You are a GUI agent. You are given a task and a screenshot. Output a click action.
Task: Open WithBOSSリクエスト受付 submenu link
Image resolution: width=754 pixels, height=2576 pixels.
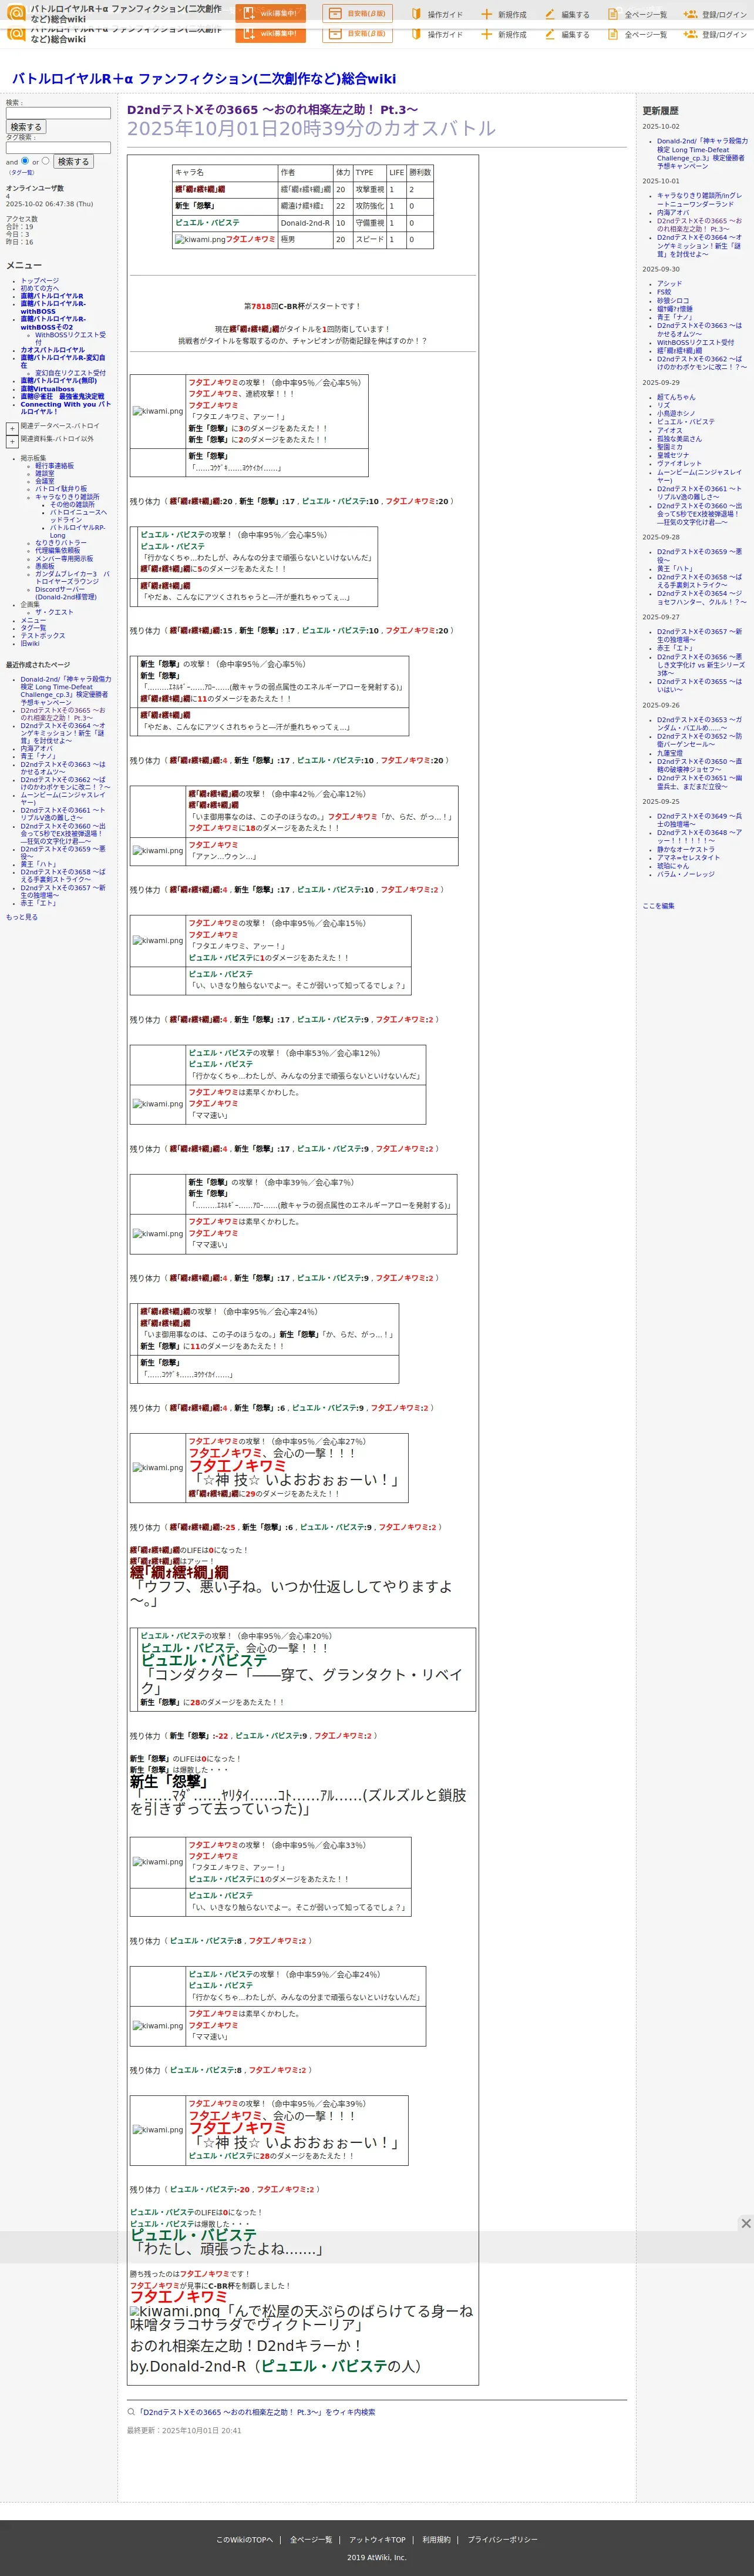click(x=70, y=338)
